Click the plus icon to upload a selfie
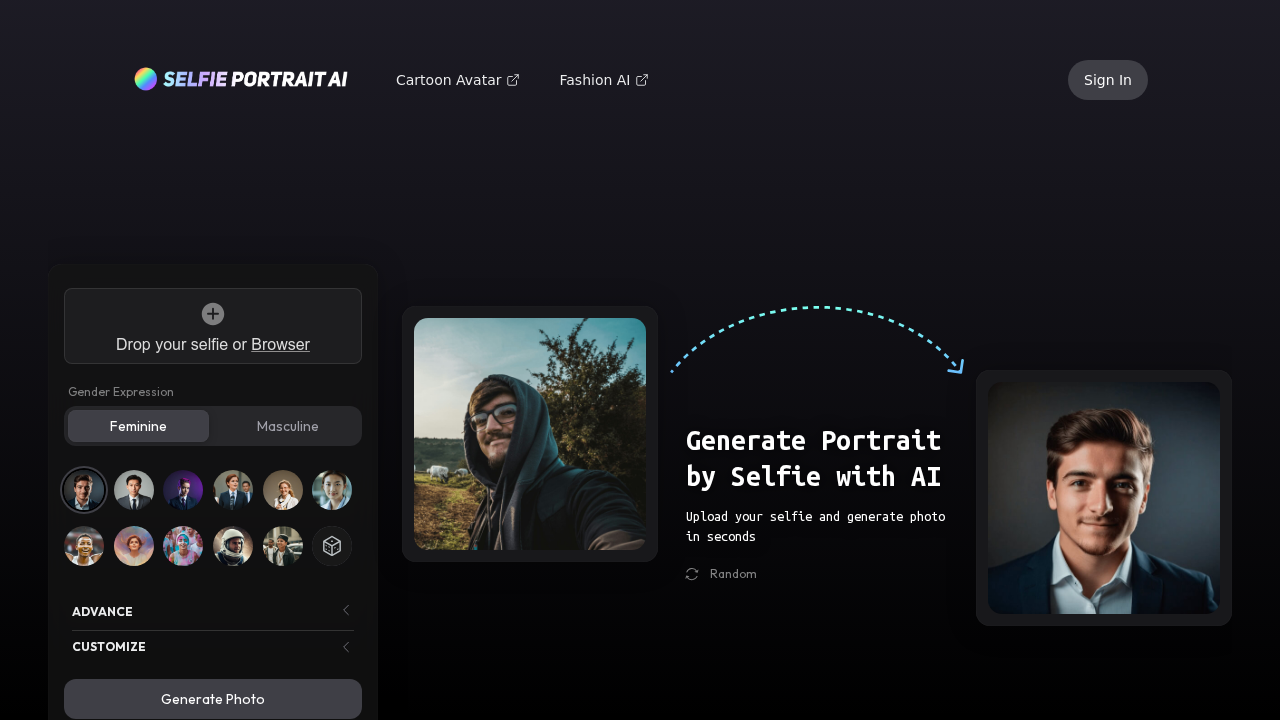1280x720 pixels. click(x=212, y=312)
